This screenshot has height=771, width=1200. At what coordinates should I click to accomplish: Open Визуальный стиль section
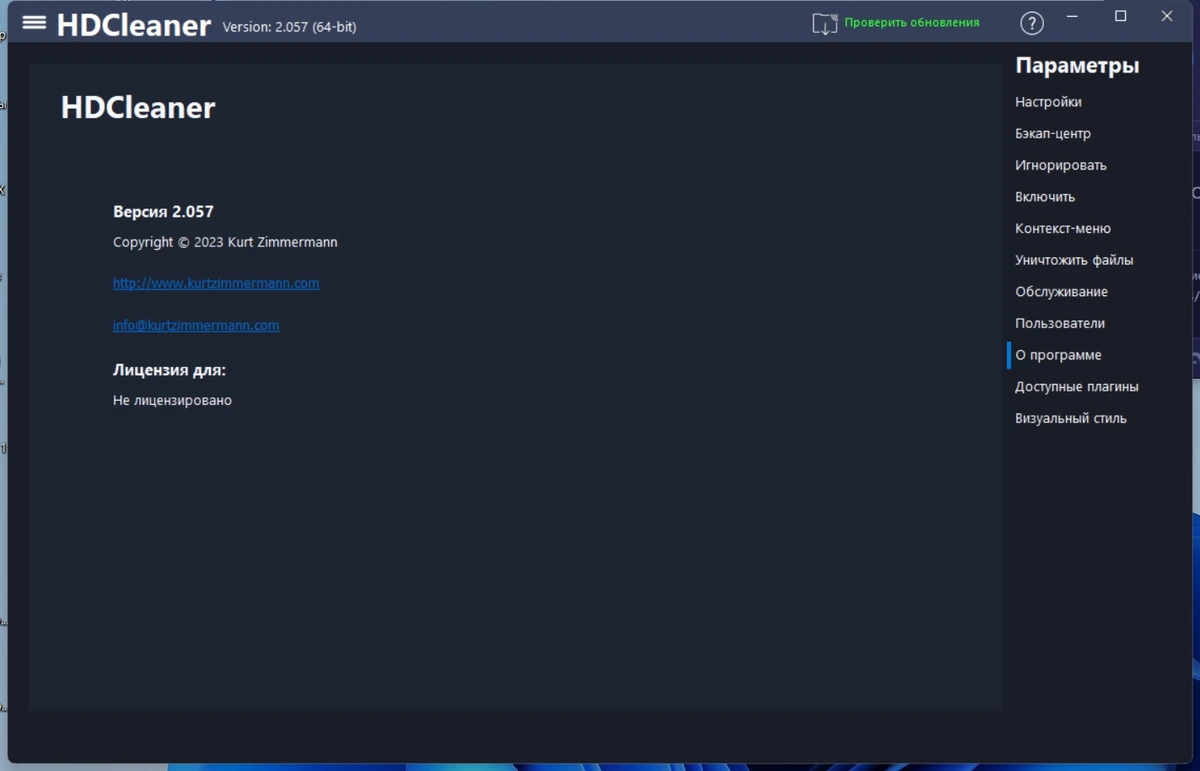[x=1071, y=419]
